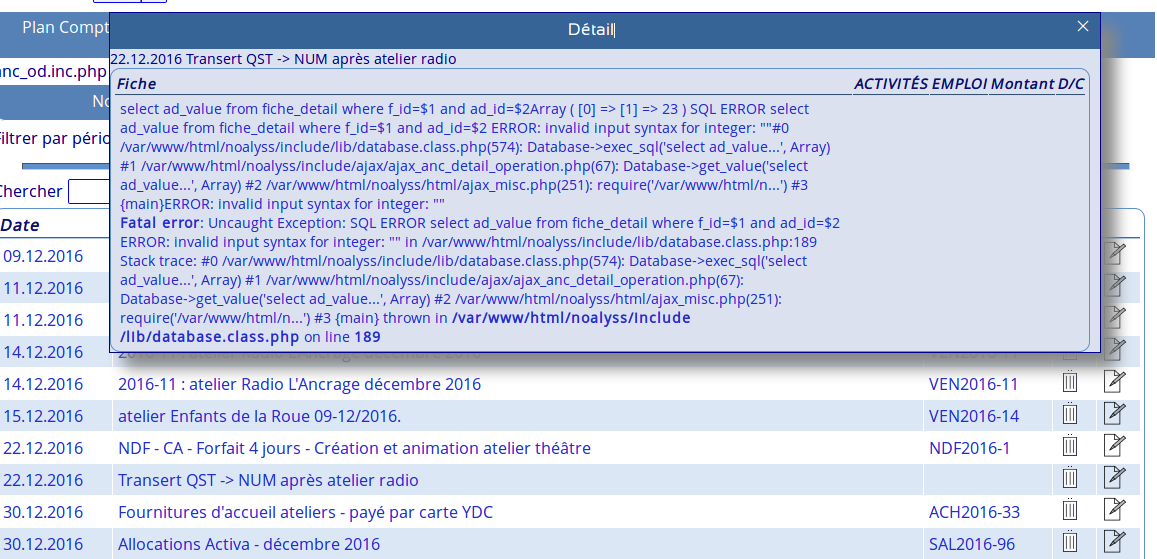Click trash icon for NDF2016-1 row
The image size is (1157, 559).
[x=1069, y=447]
